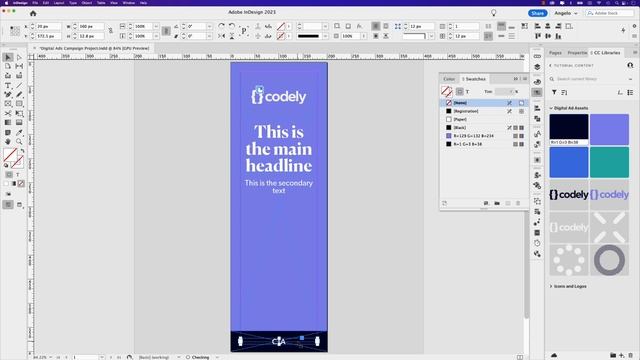Click the align horizontal centers icon

(548, 26)
